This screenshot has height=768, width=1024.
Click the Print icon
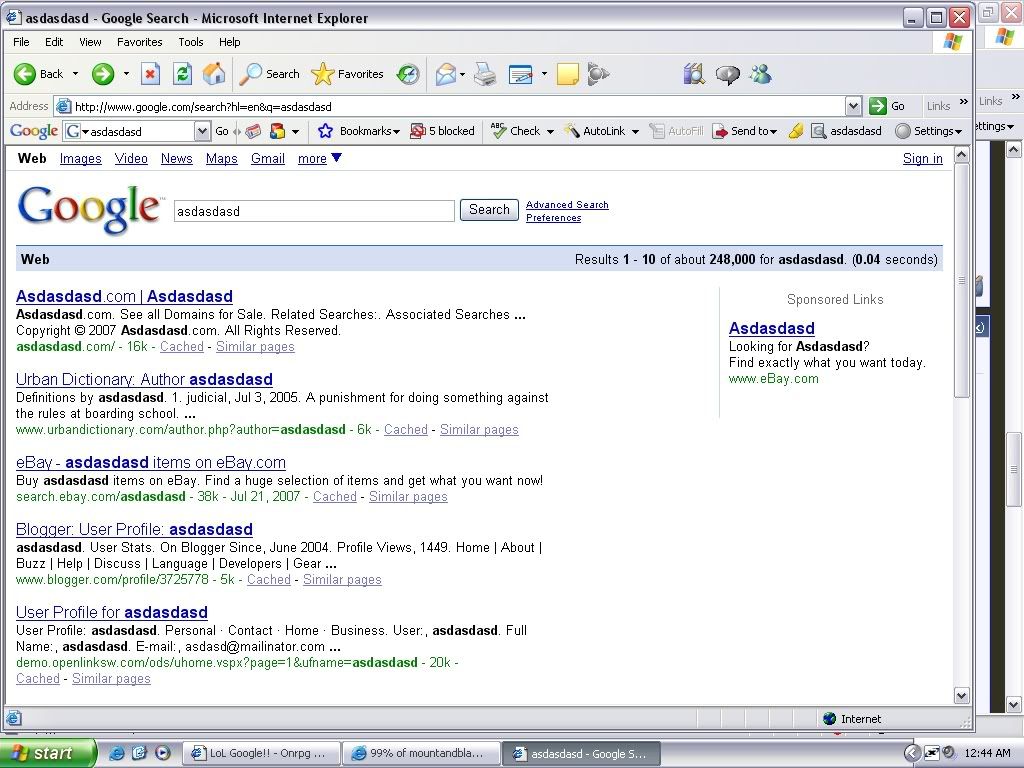coord(485,74)
